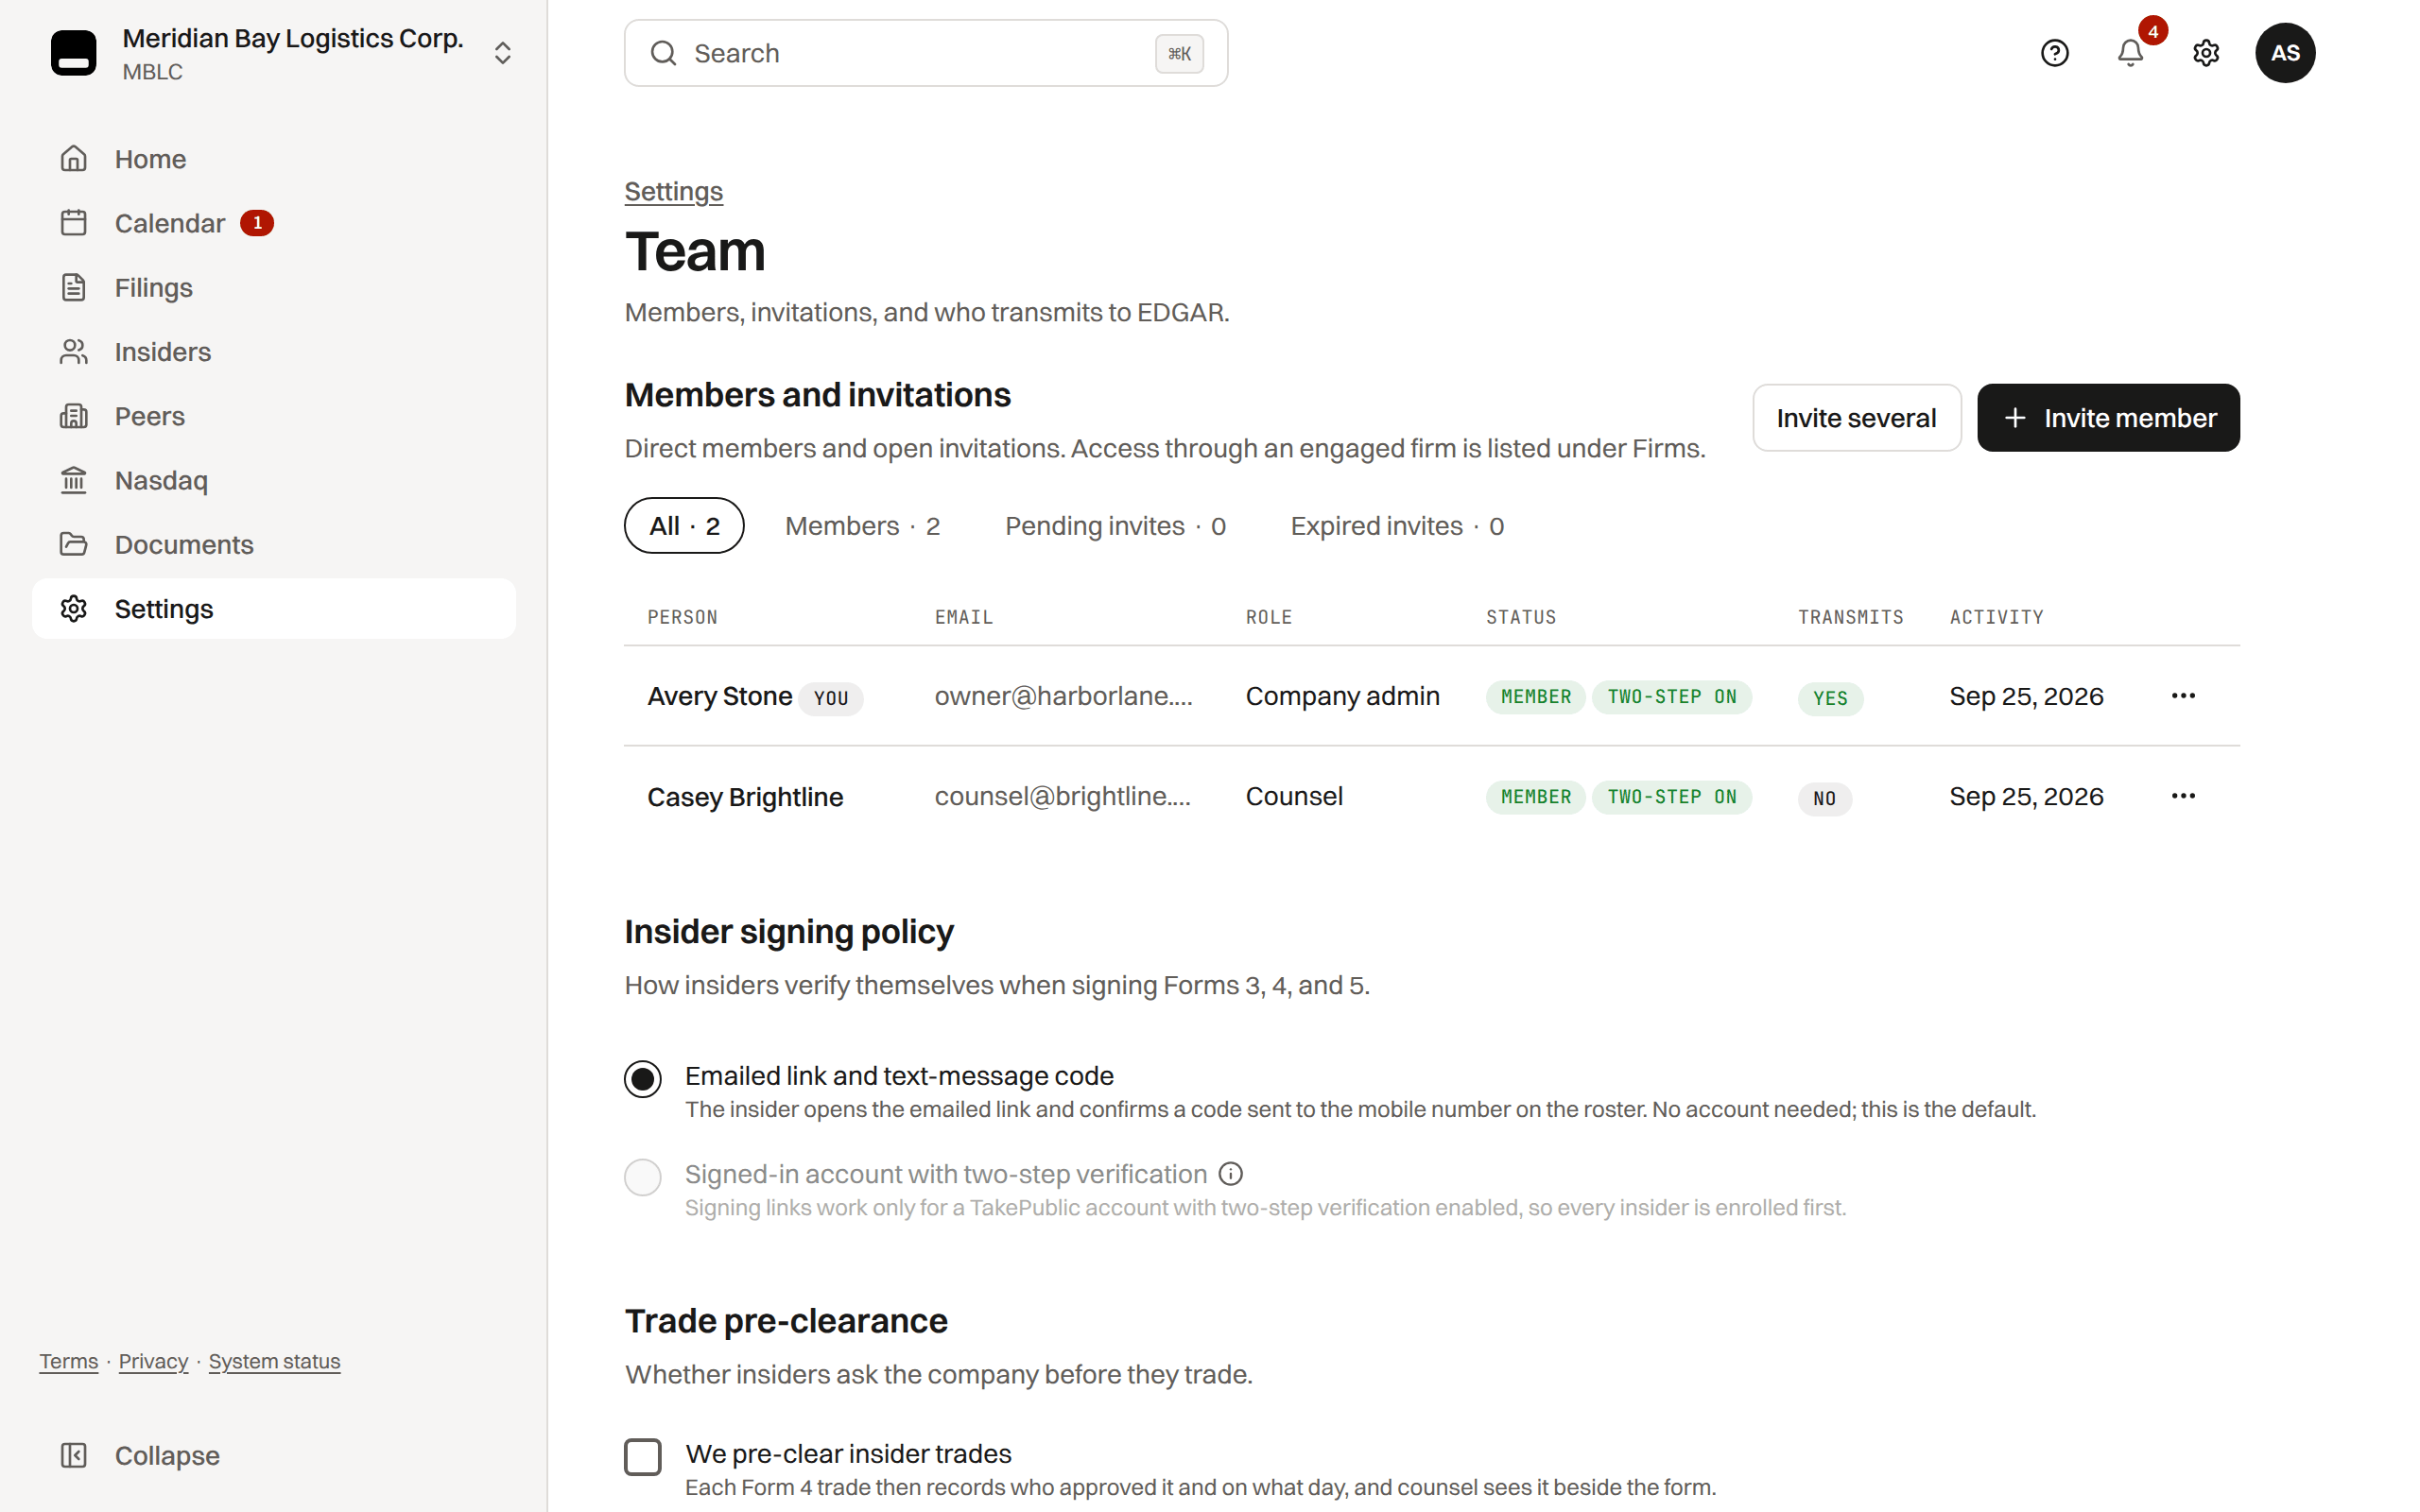2420x1512 pixels.
Task: Show info about signed-in account verification
Action: [x=1231, y=1174]
